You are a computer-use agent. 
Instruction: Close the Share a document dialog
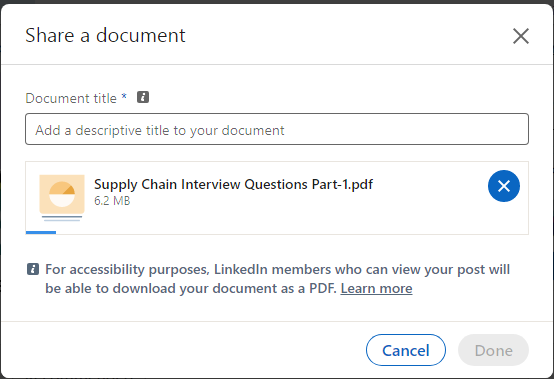point(521,36)
